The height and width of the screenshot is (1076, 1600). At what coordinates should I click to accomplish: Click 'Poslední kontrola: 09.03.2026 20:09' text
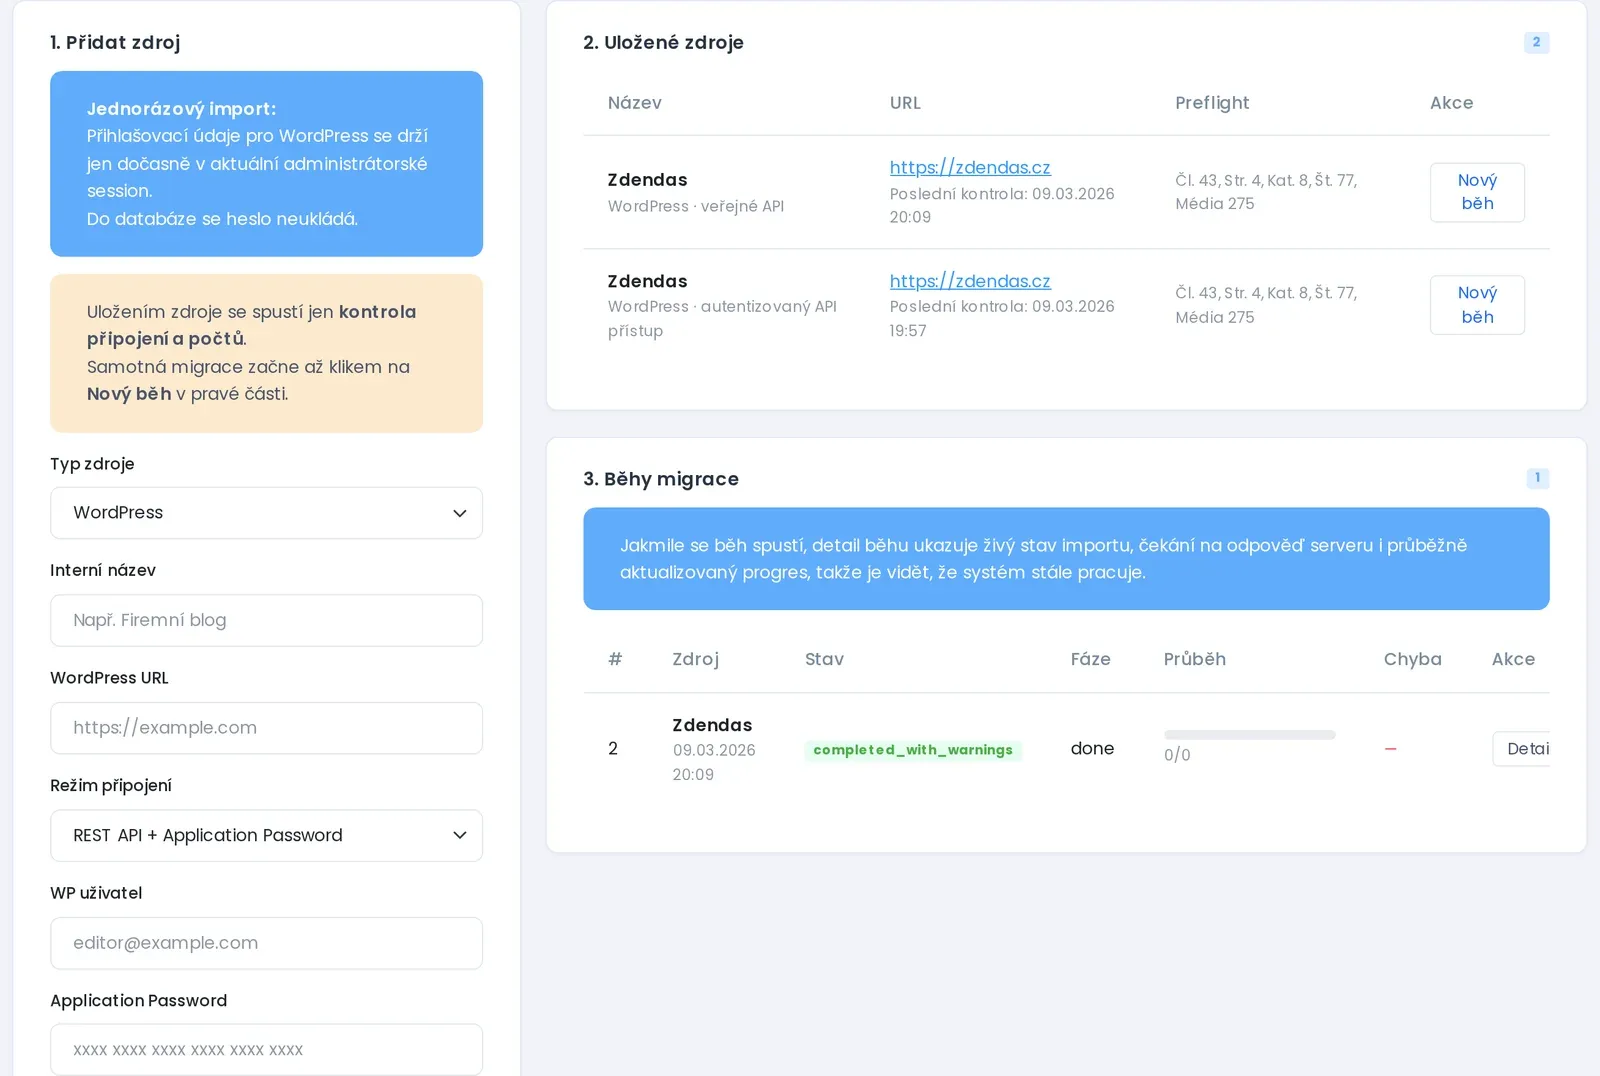click(x=1002, y=205)
